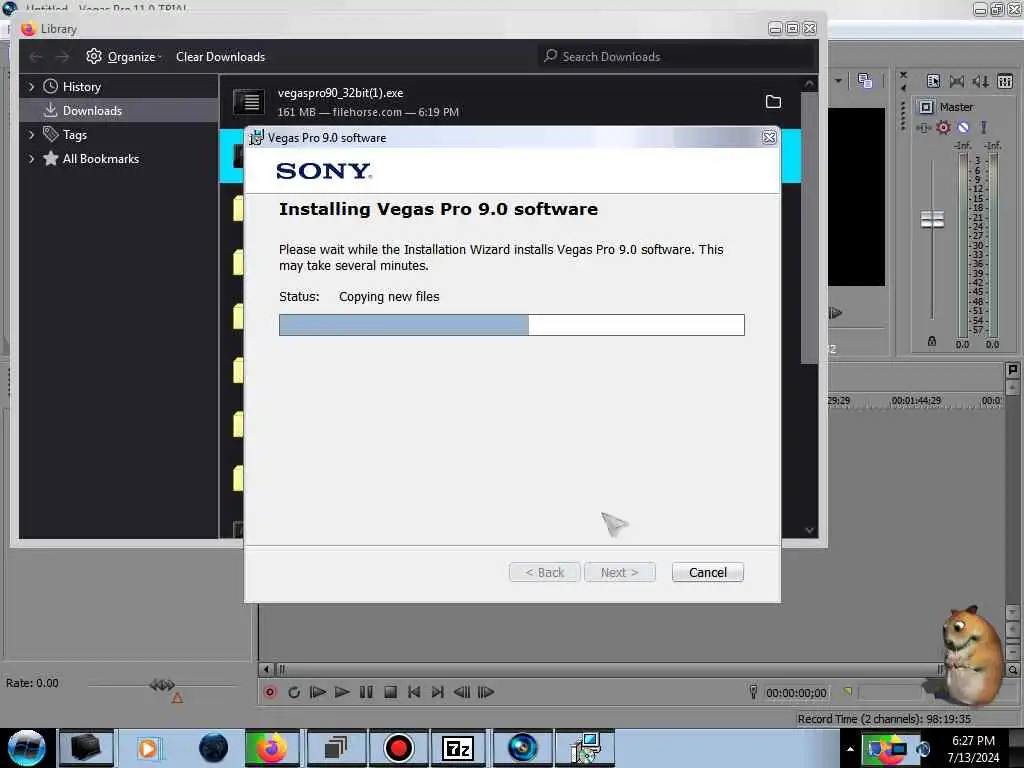Click Go to Start in Vegas transport
The height and width of the screenshot is (768, 1024).
pyautogui.click(x=414, y=692)
